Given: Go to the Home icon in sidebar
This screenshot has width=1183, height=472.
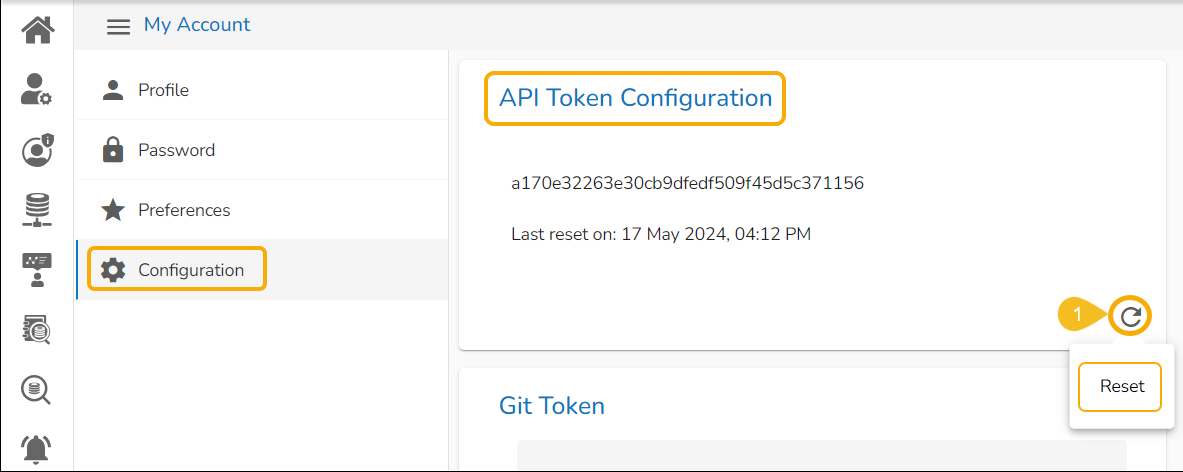Looking at the screenshot, I should (x=37, y=29).
